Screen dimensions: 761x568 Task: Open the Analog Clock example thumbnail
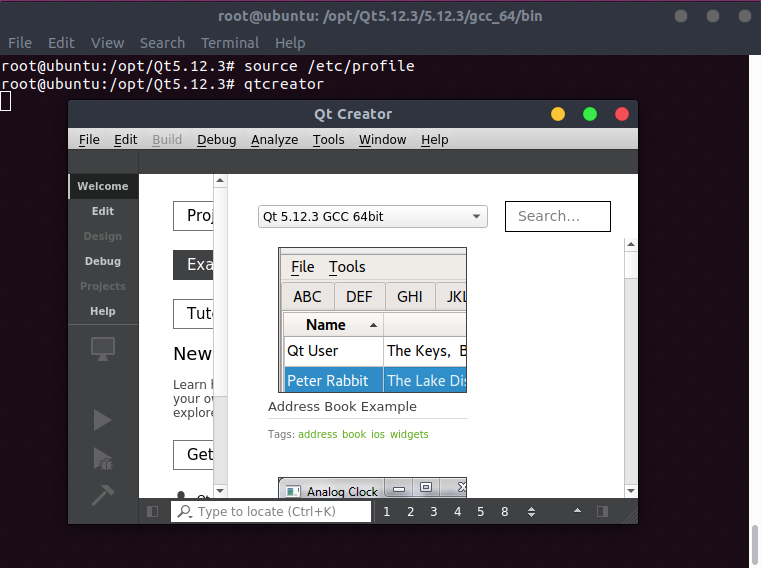[x=372, y=488]
